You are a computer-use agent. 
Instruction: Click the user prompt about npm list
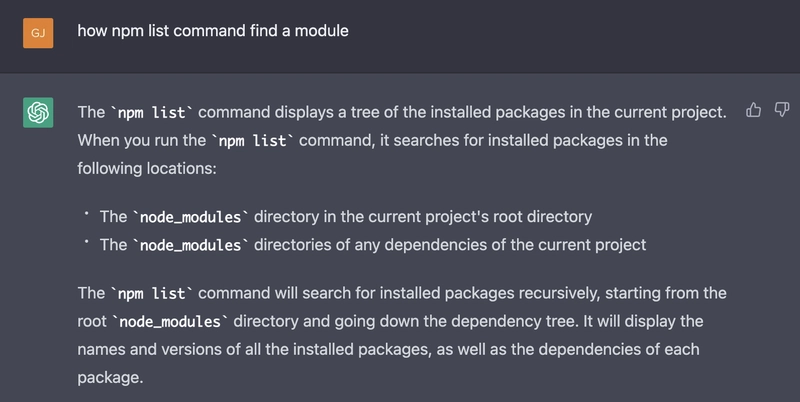tap(213, 31)
